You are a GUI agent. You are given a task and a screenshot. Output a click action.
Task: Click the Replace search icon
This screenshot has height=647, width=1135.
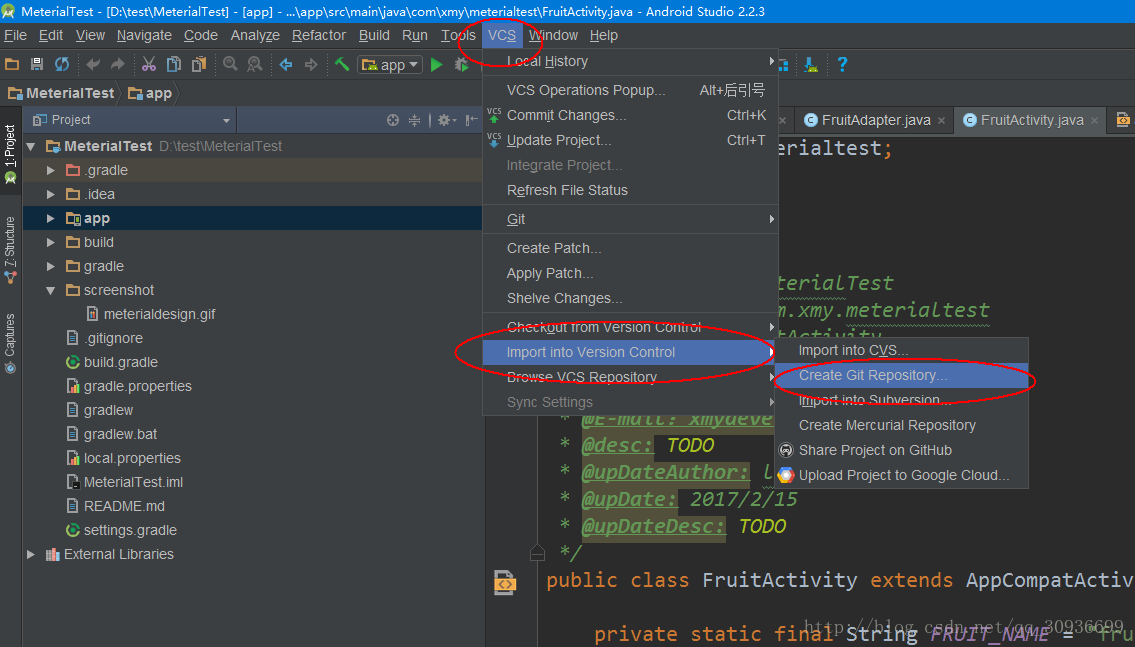pos(255,64)
